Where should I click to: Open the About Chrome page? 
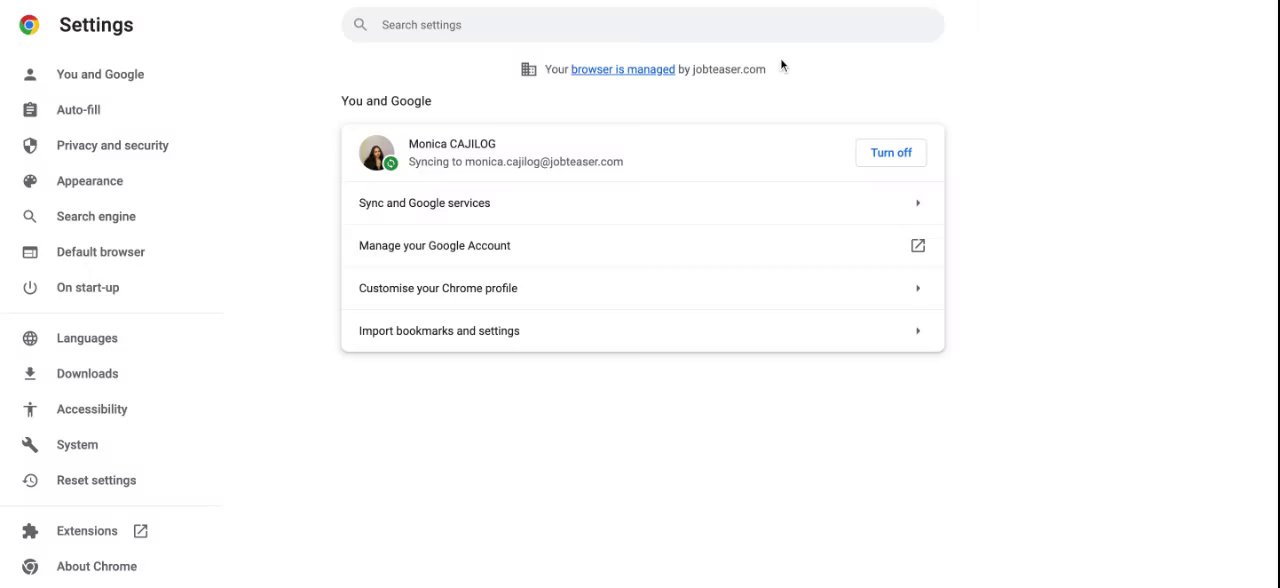pyautogui.click(x=96, y=566)
